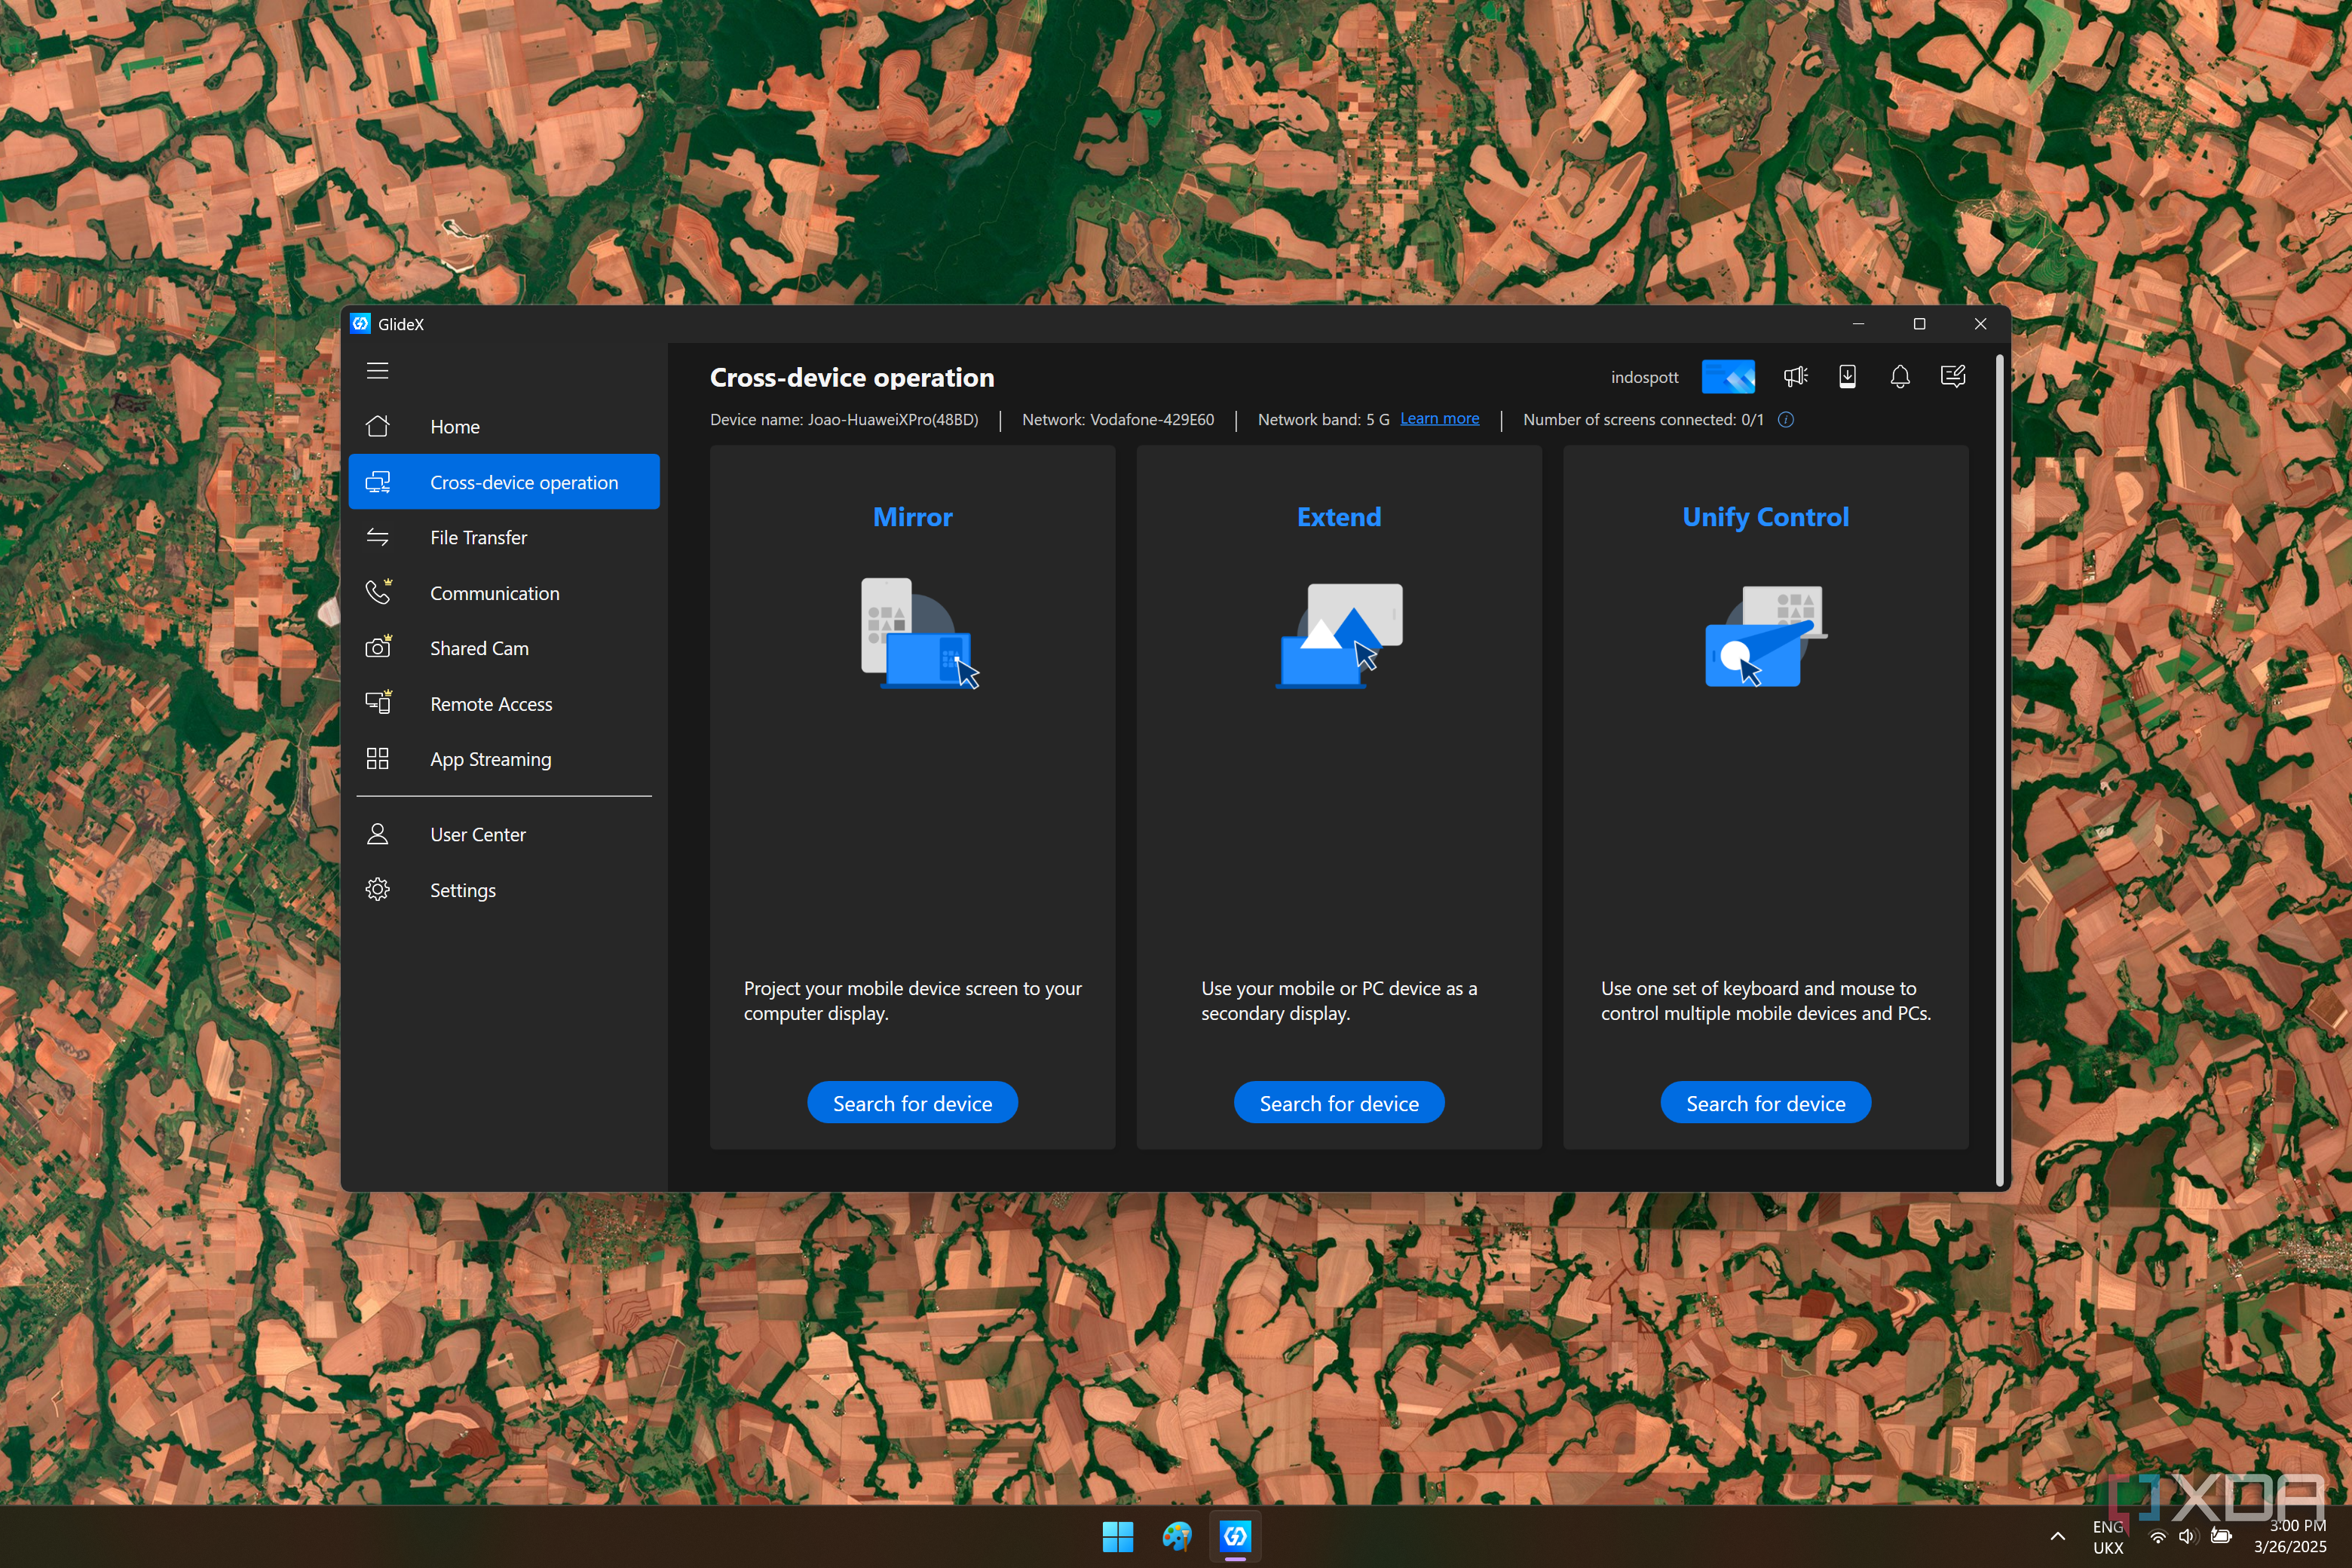Click the info icon next to screens connected
2352x1568 pixels.
(x=1786, y=420)
